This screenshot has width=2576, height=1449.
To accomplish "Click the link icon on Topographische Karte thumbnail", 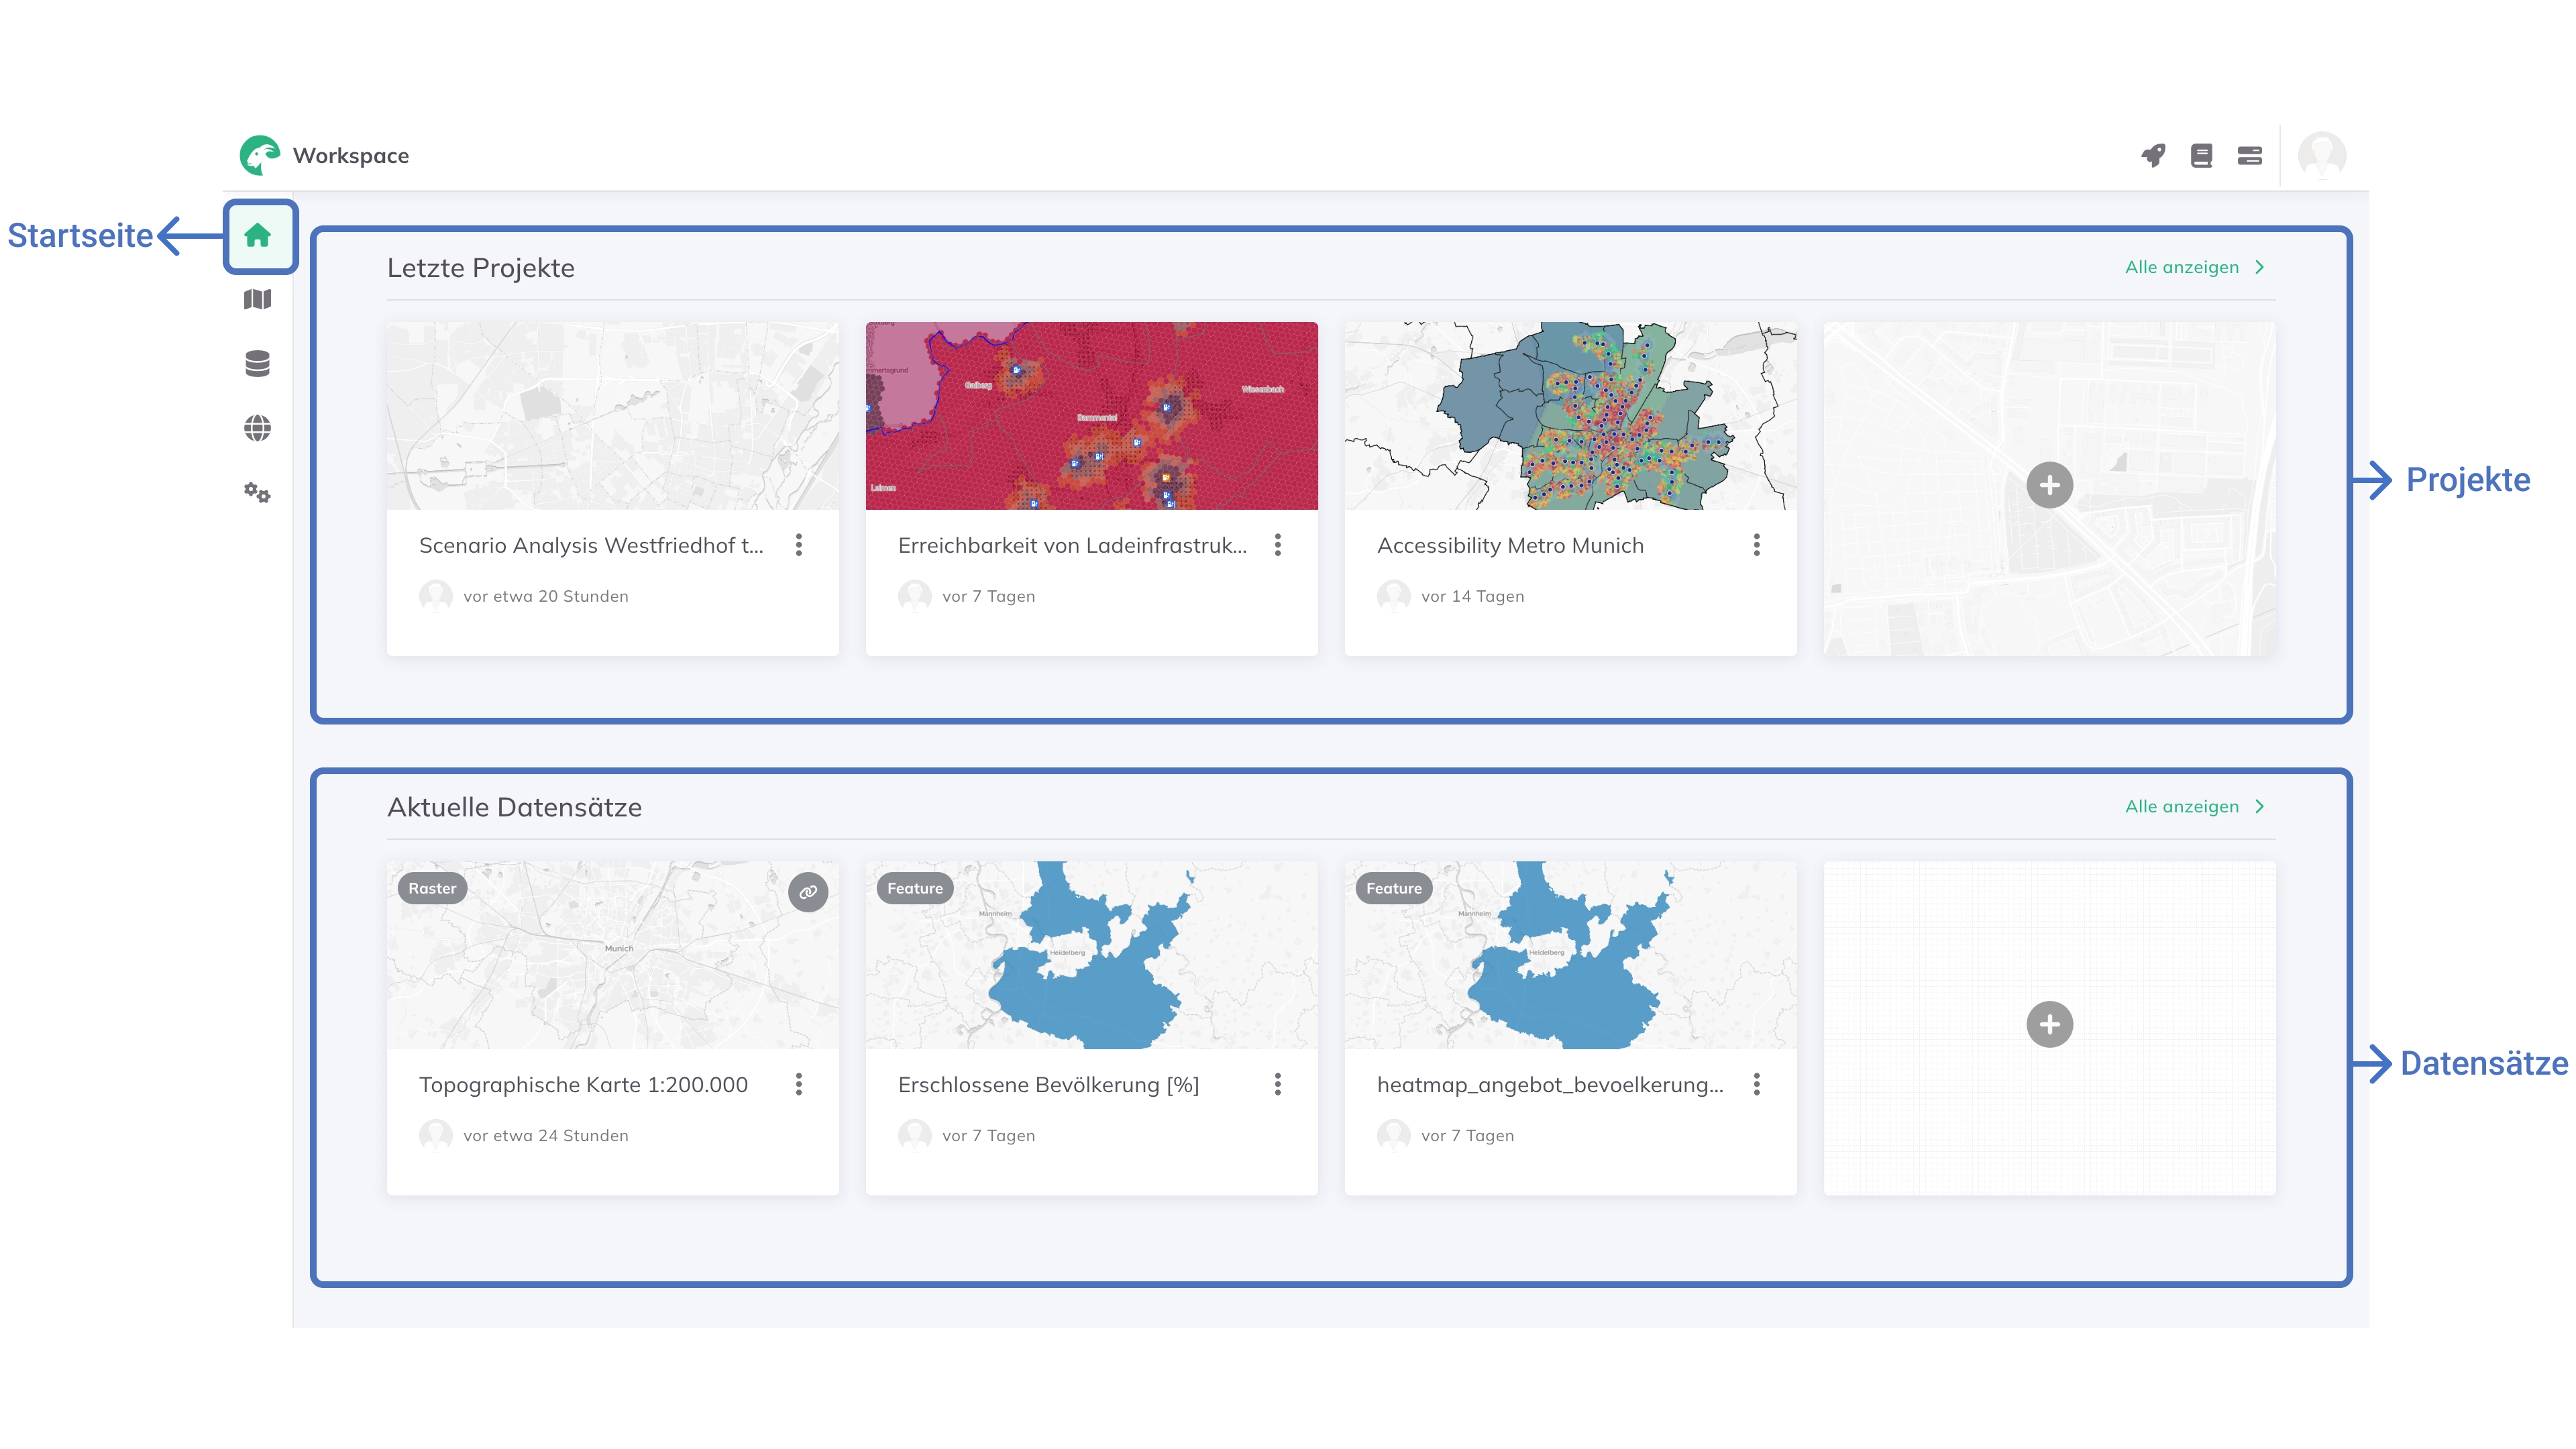I will (808, 892).
